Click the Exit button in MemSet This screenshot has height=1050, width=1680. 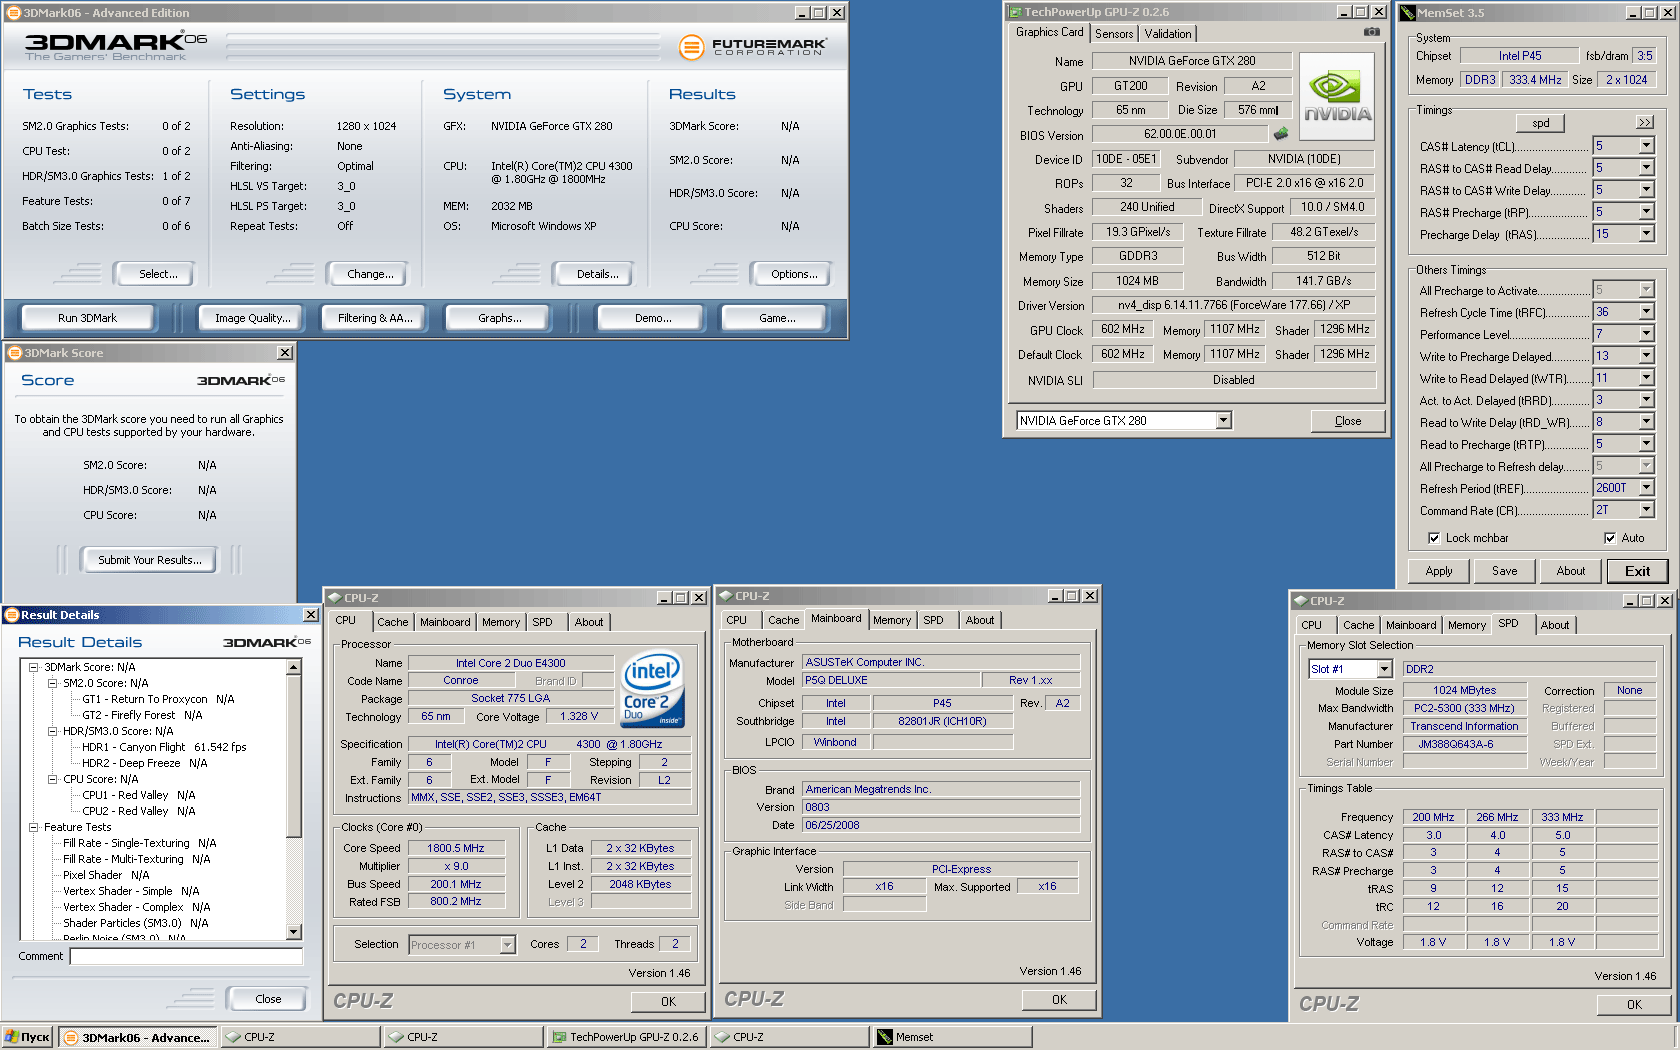click(1638, 571)
